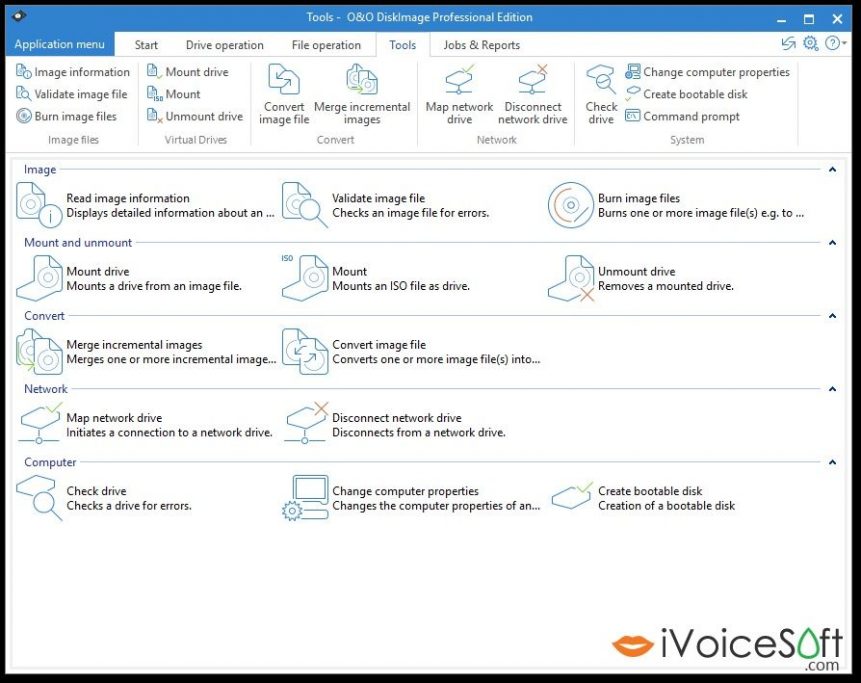Click 'Creation of a bootable disk' text
The height and width of the screenshot is (683, 861).
(666, 506)
